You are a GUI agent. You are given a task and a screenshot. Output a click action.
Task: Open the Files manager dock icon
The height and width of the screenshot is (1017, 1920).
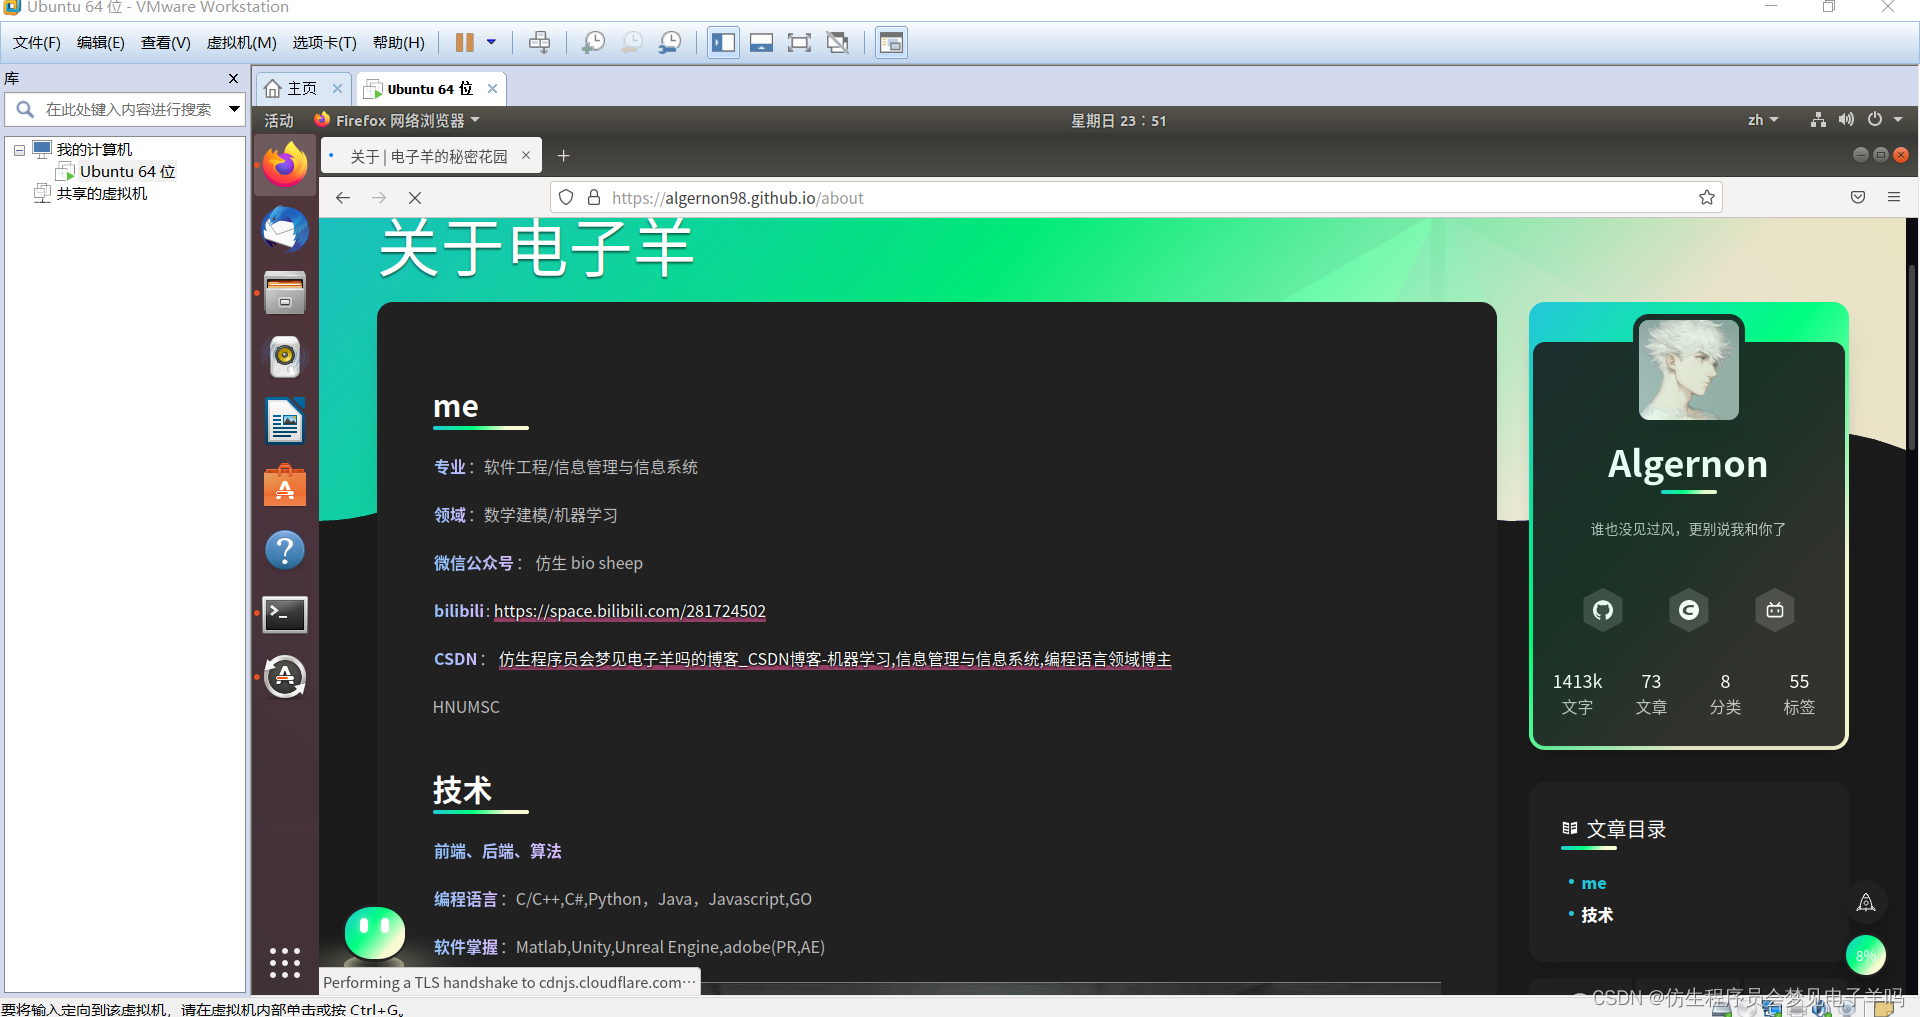[285, 293]
